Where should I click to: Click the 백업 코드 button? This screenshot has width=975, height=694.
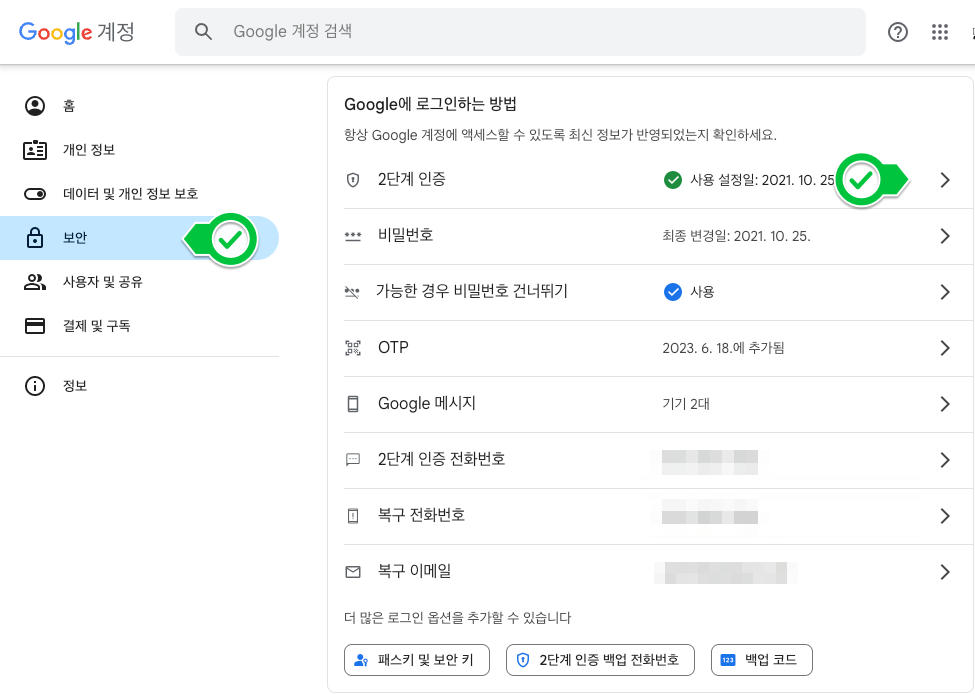click(x=762, y=660)
